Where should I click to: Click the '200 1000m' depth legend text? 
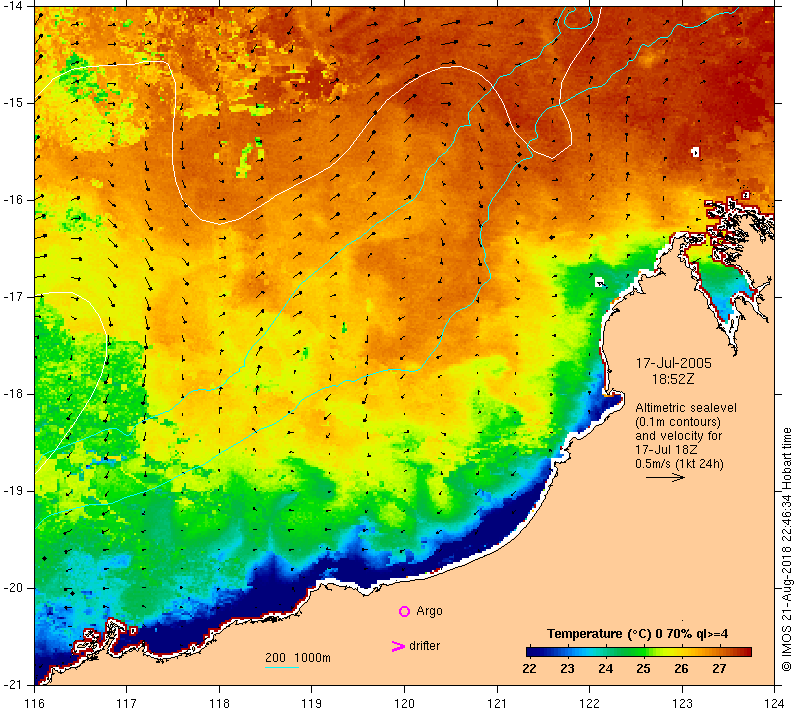(x=298, y=657)
